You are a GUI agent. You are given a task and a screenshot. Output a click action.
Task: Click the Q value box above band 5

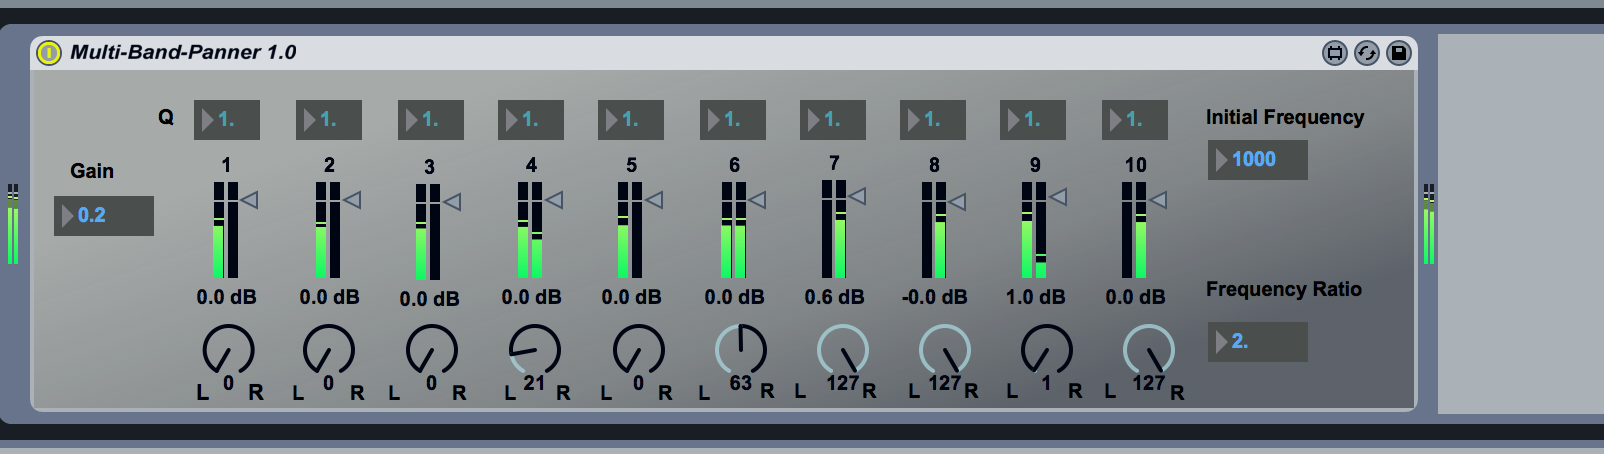(x=631, y=120)
